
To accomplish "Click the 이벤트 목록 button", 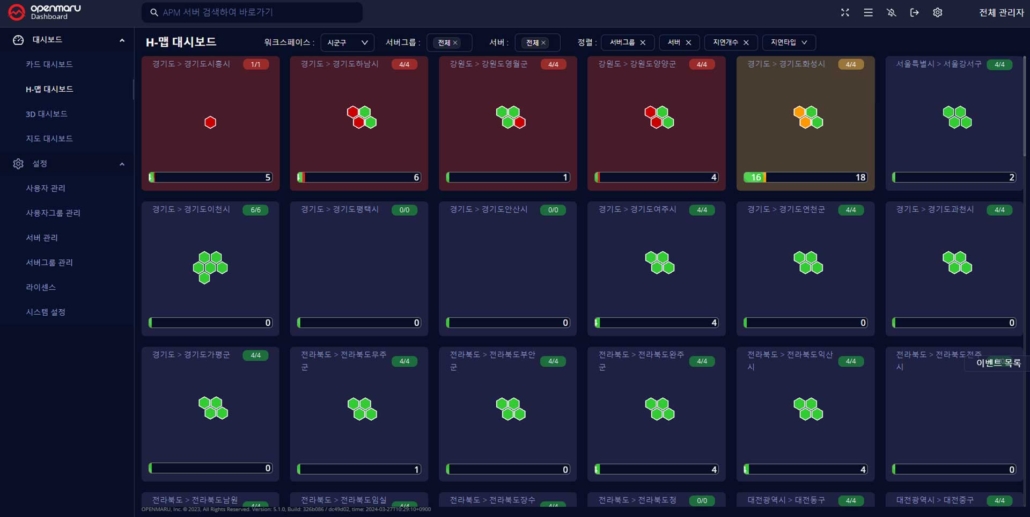I will [998, 363].
